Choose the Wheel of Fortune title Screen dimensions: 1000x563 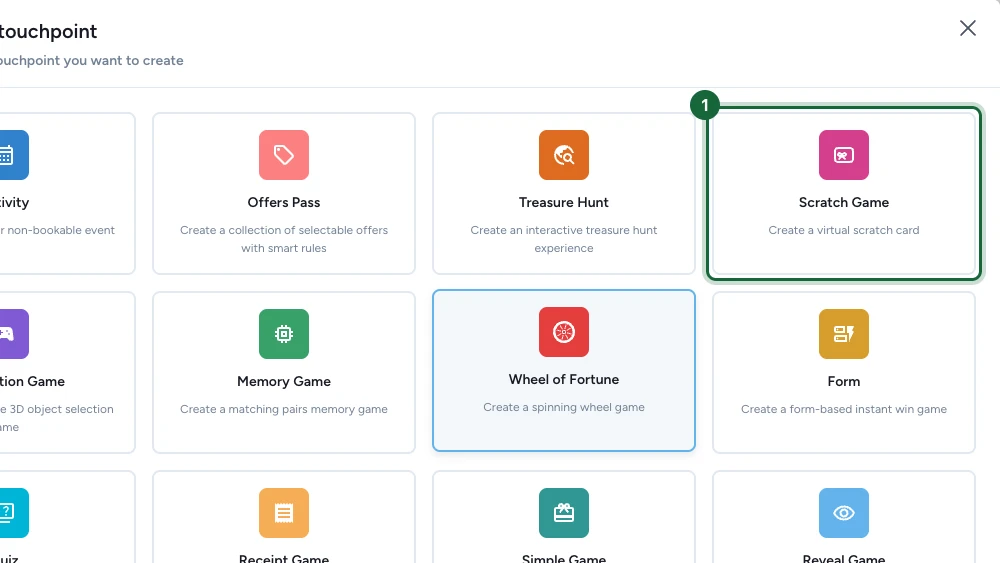[x=564, y=379]
